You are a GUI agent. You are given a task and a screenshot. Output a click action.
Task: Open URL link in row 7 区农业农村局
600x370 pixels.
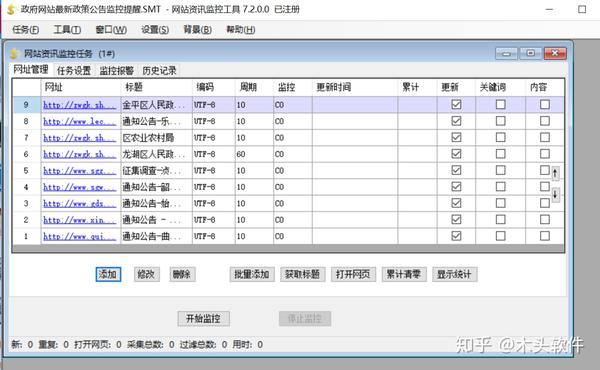click(x=80, y=138)
